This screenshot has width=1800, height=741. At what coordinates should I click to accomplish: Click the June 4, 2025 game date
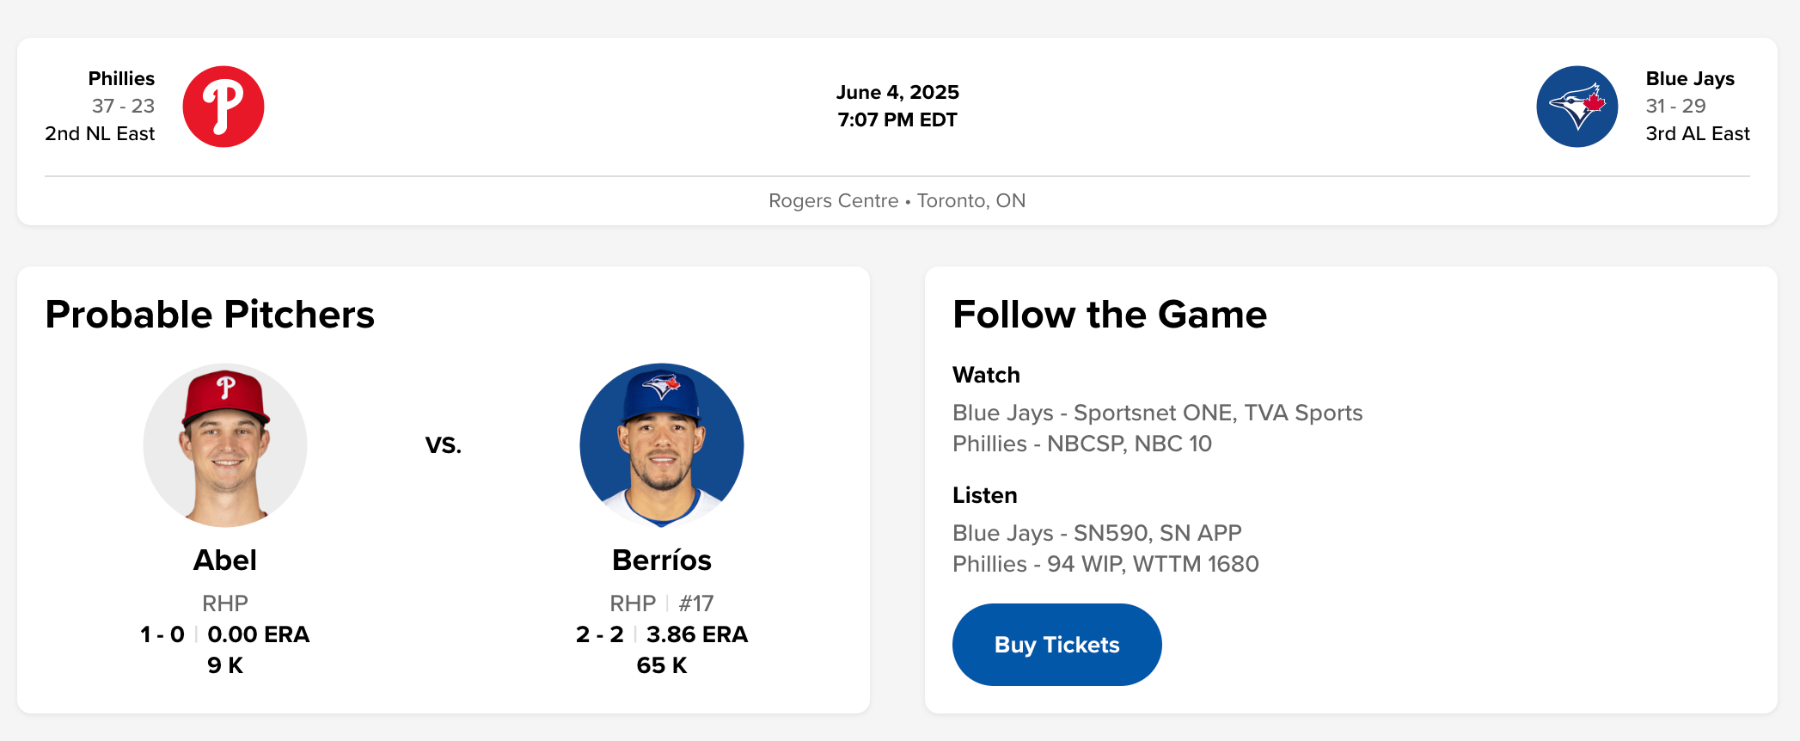(897, 92)
